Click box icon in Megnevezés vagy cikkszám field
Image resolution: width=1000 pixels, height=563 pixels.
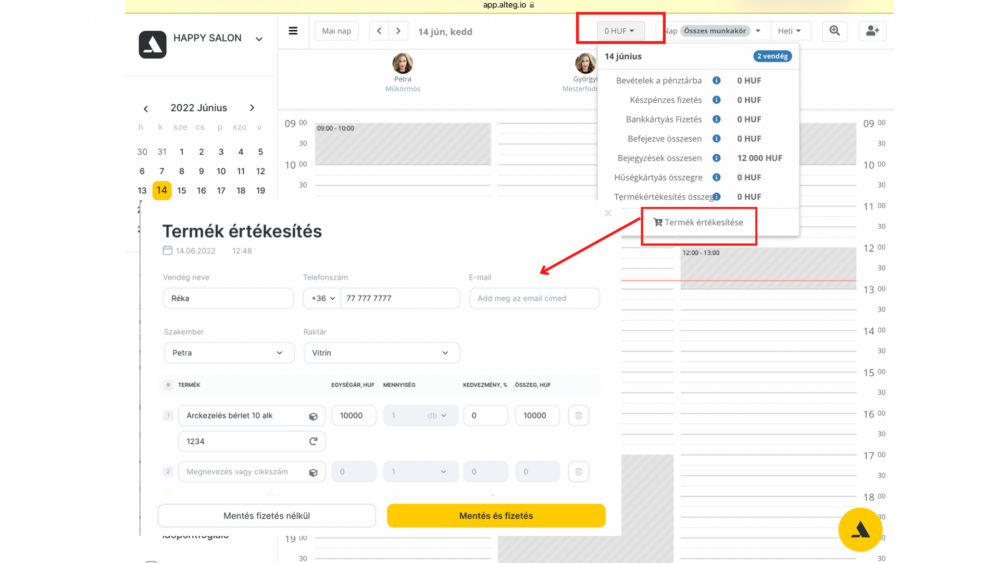coord(313,472)
